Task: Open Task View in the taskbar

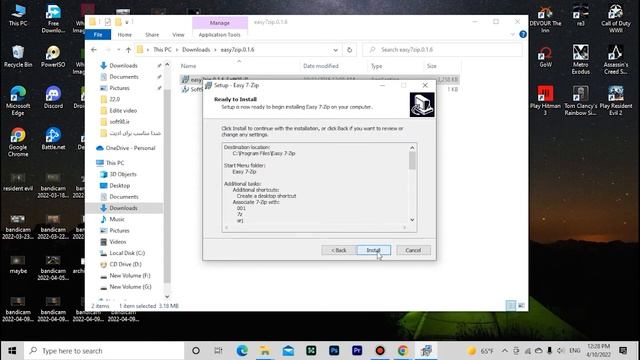Action: pyautogui.click(x=218, y=351)
